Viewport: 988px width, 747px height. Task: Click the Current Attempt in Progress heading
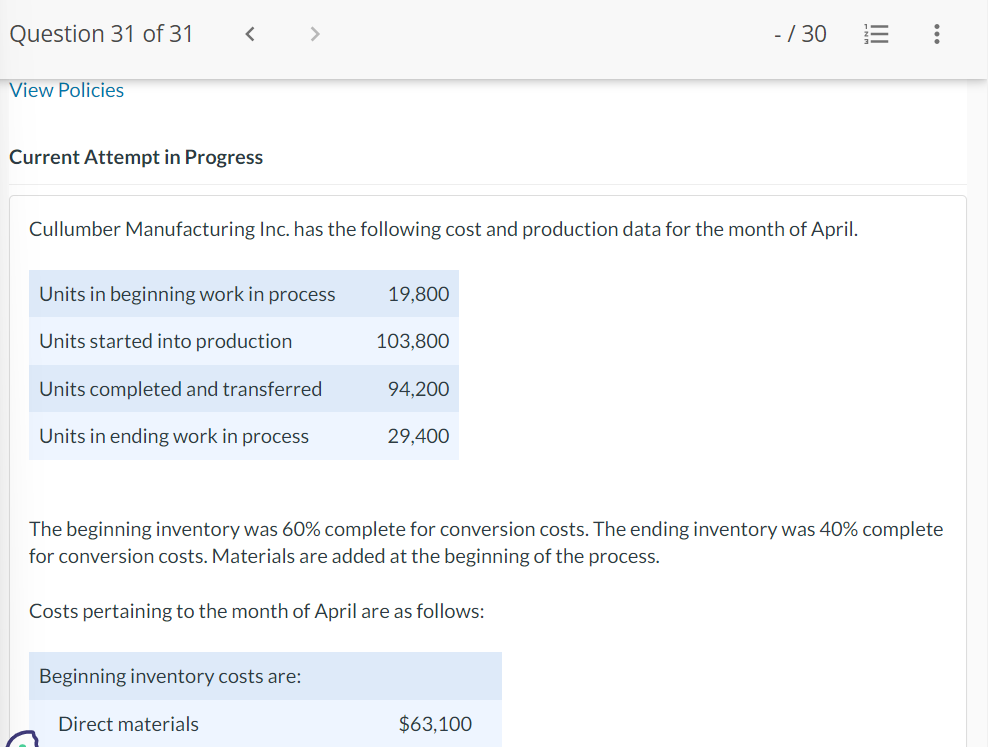point(136,157)
